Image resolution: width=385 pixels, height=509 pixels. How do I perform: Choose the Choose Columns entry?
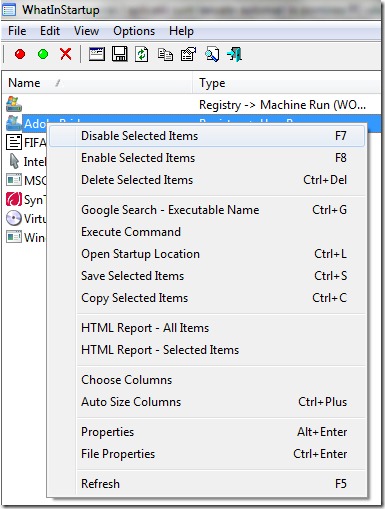click(207, 380)
